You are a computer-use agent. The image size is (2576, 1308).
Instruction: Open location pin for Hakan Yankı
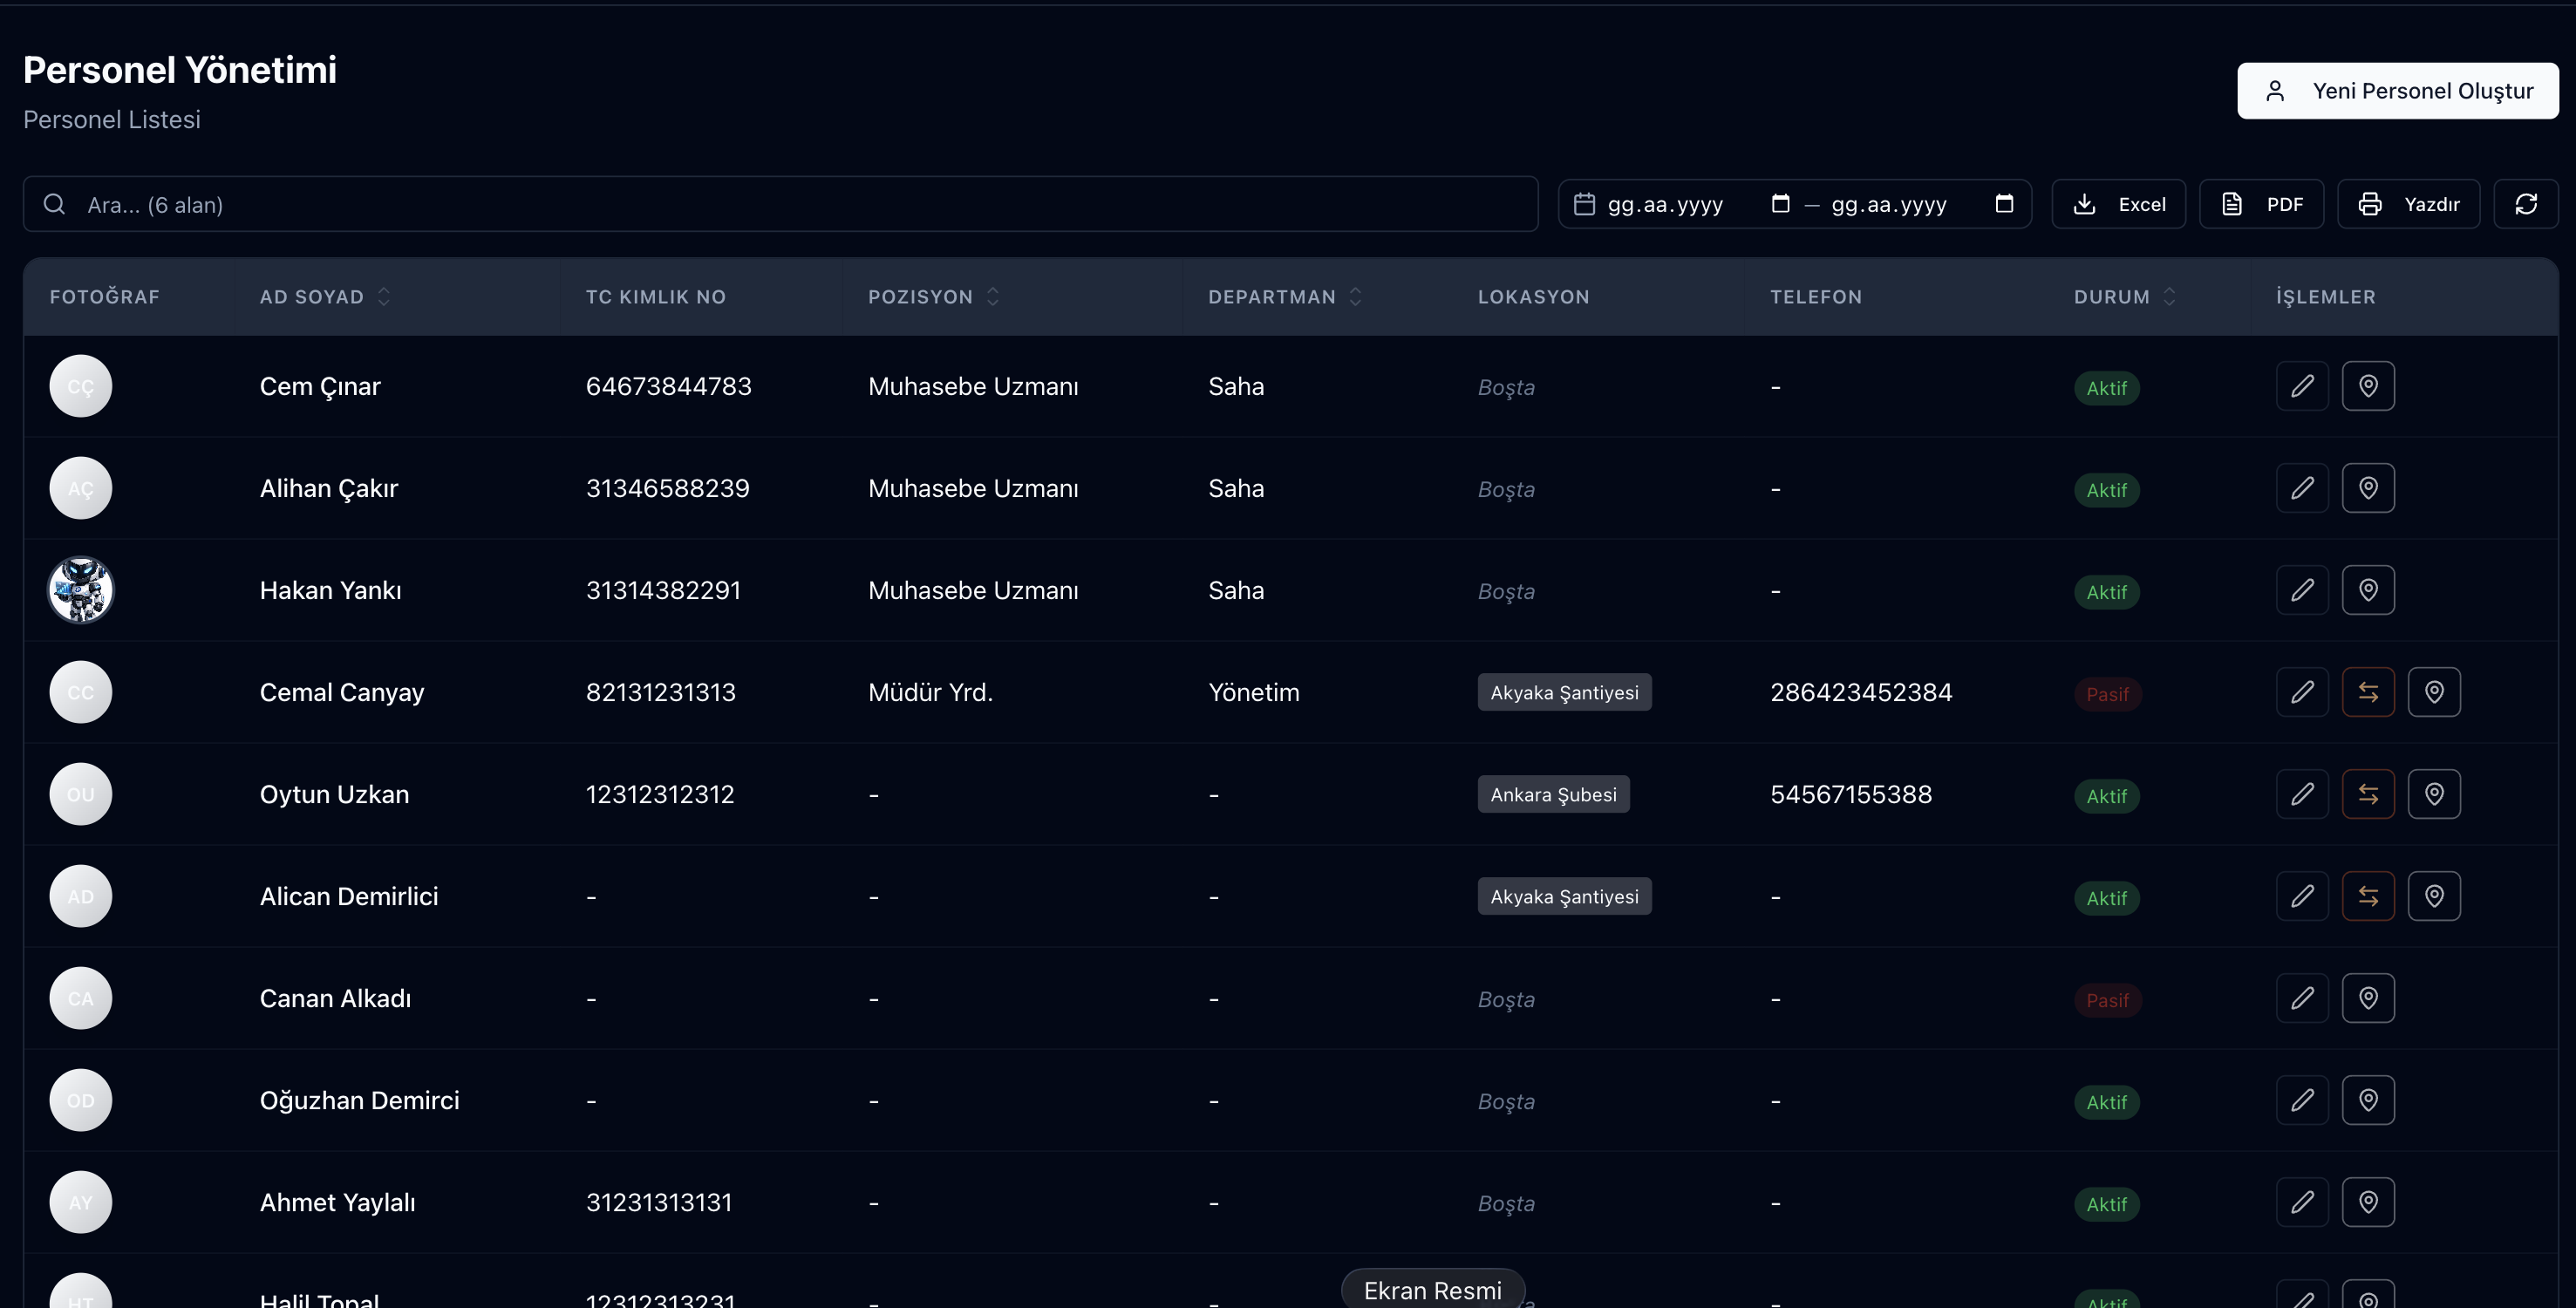tap(2368, 590)
